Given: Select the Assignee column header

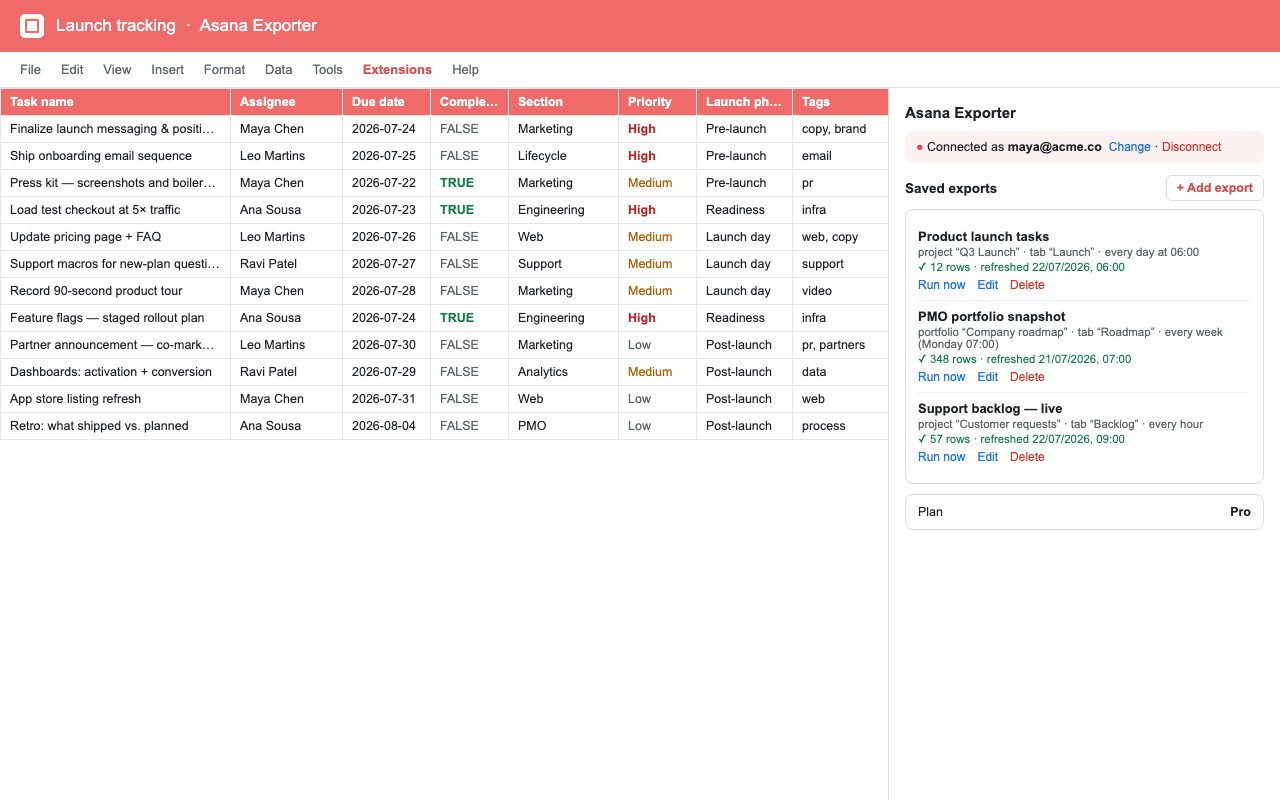Looking at the screenshot, I should tap(286, 102).
